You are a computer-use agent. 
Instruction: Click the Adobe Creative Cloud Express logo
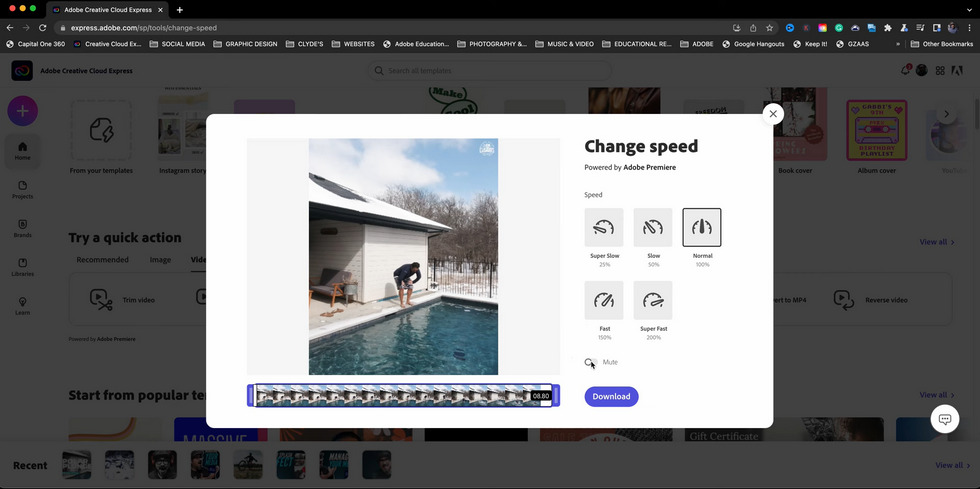point(22,71)
